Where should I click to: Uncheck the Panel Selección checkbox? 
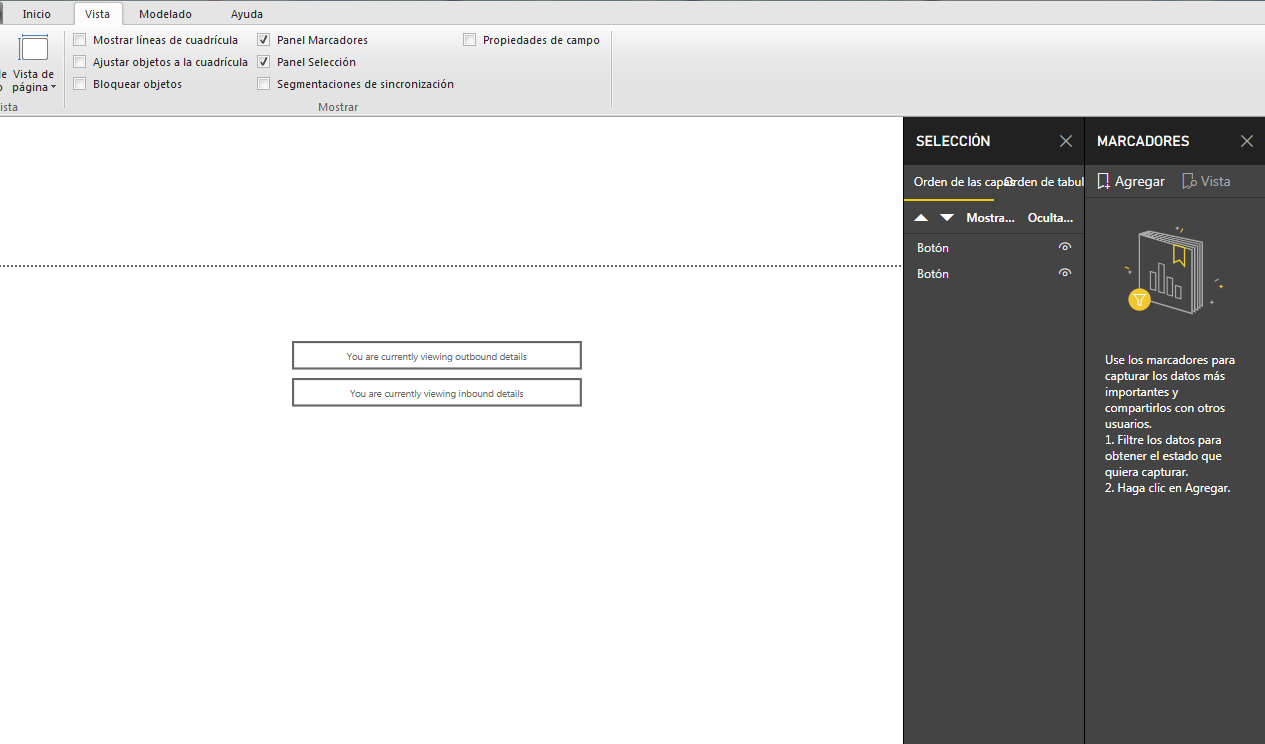264,62
